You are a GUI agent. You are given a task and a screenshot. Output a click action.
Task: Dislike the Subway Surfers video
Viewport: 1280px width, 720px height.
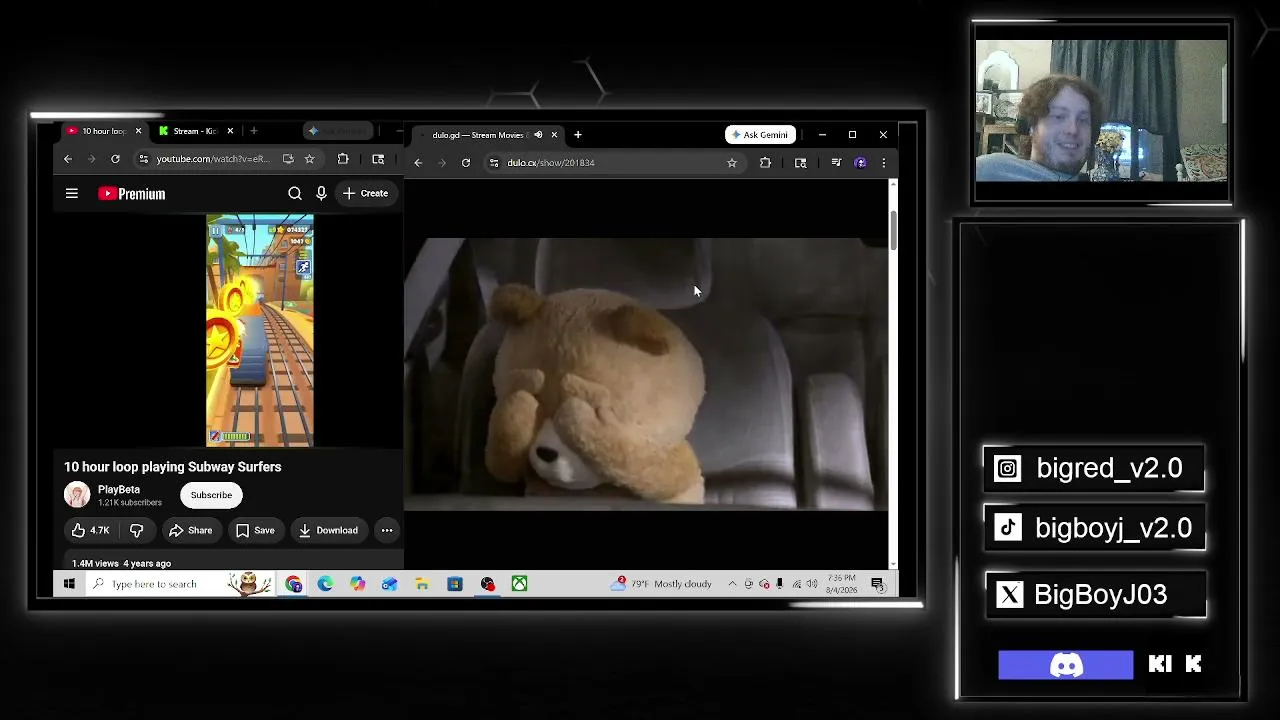[x=137, y=530]
